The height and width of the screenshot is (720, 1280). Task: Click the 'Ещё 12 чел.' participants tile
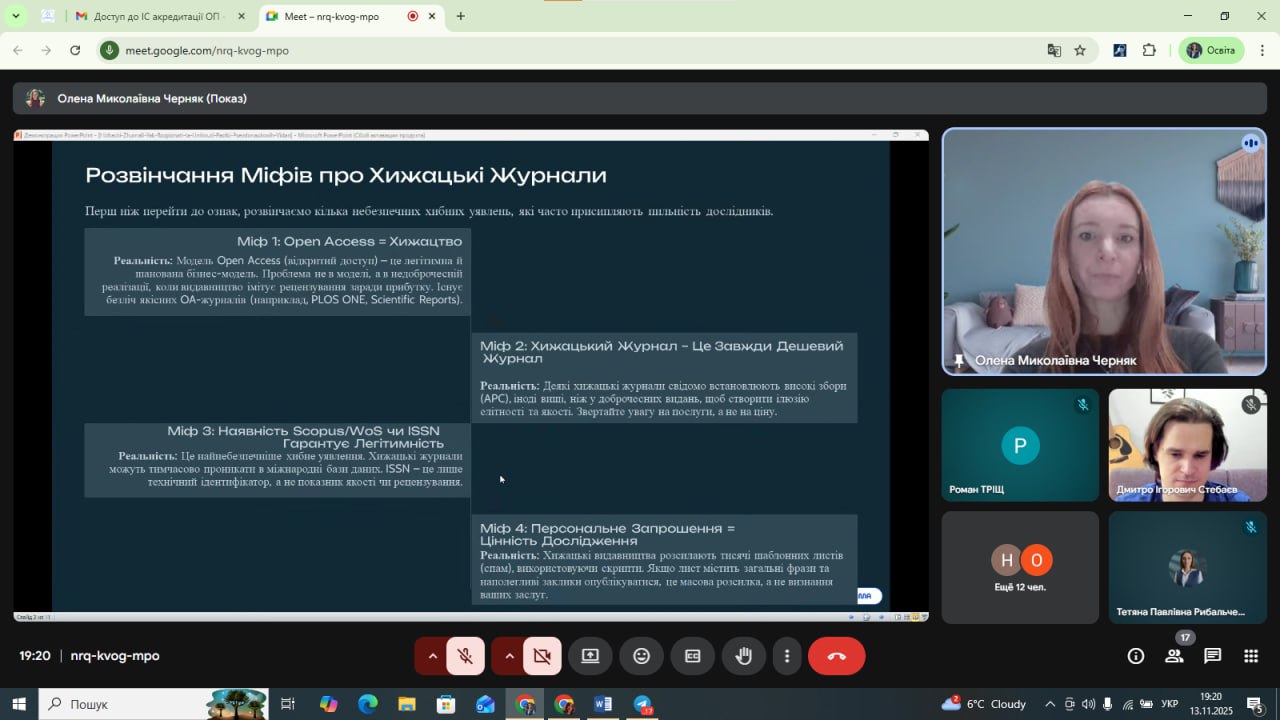tap(1020, 567)
